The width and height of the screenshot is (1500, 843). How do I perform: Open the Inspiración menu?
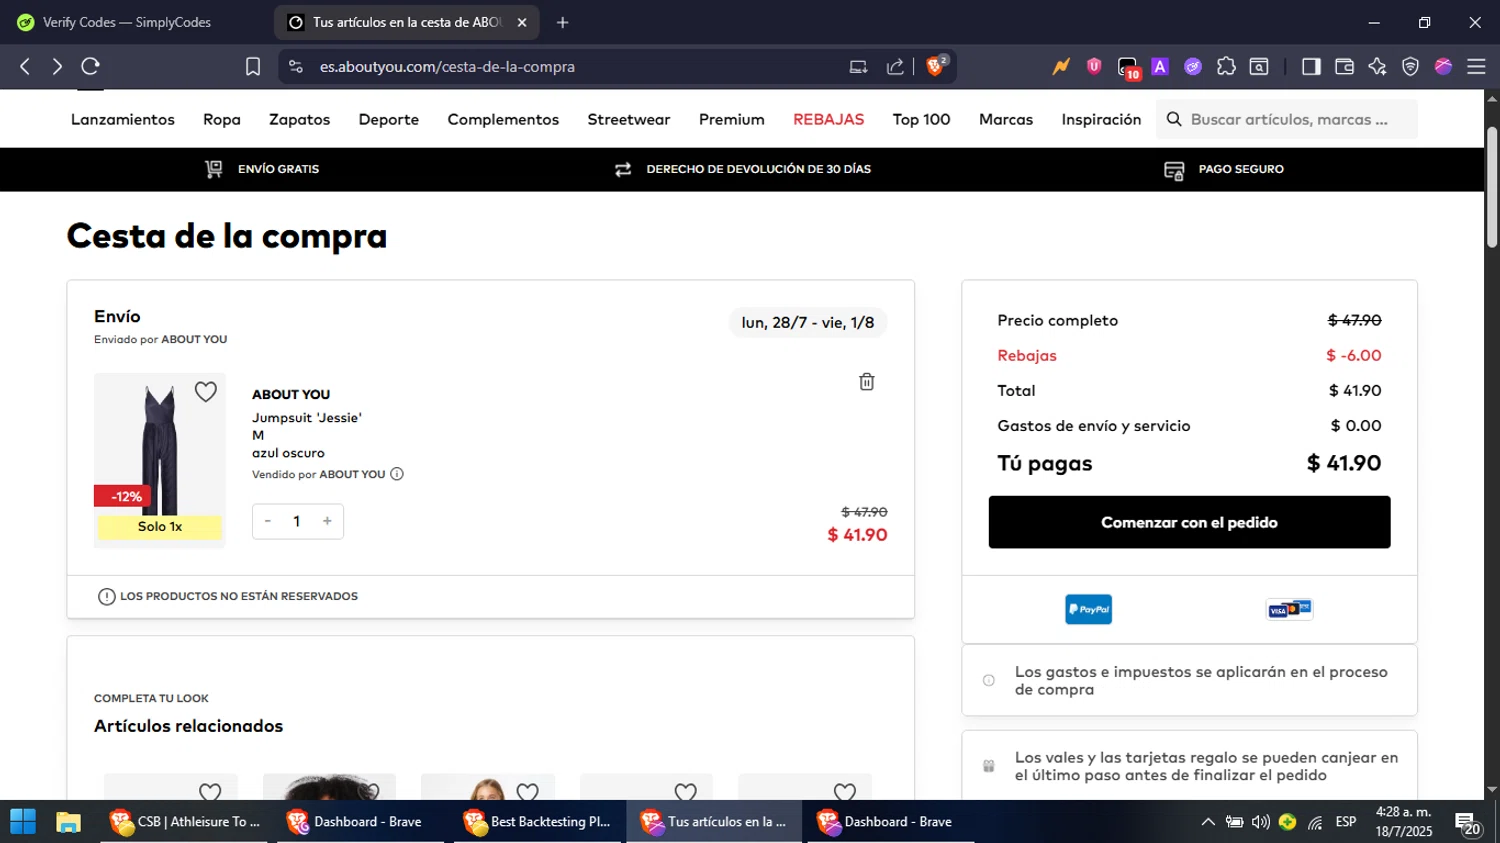[x=1101, y=119]
